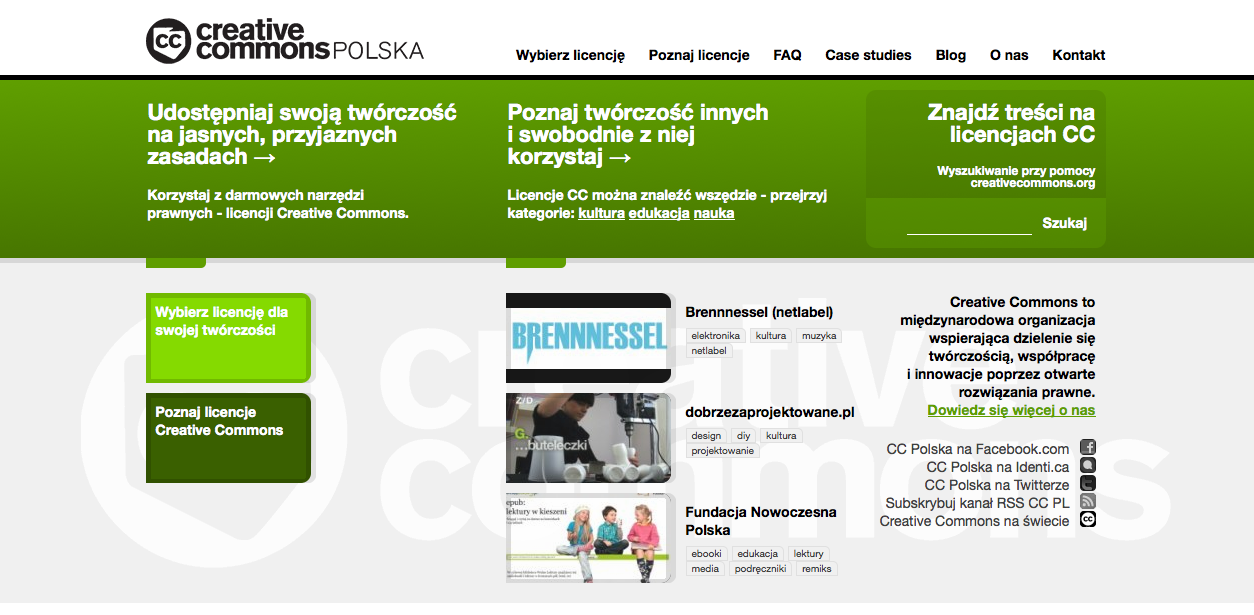The height and width of the screenshot is (615, 1254).
Task: Open the Poznaj licencje menu item
Action: point(699,55)
